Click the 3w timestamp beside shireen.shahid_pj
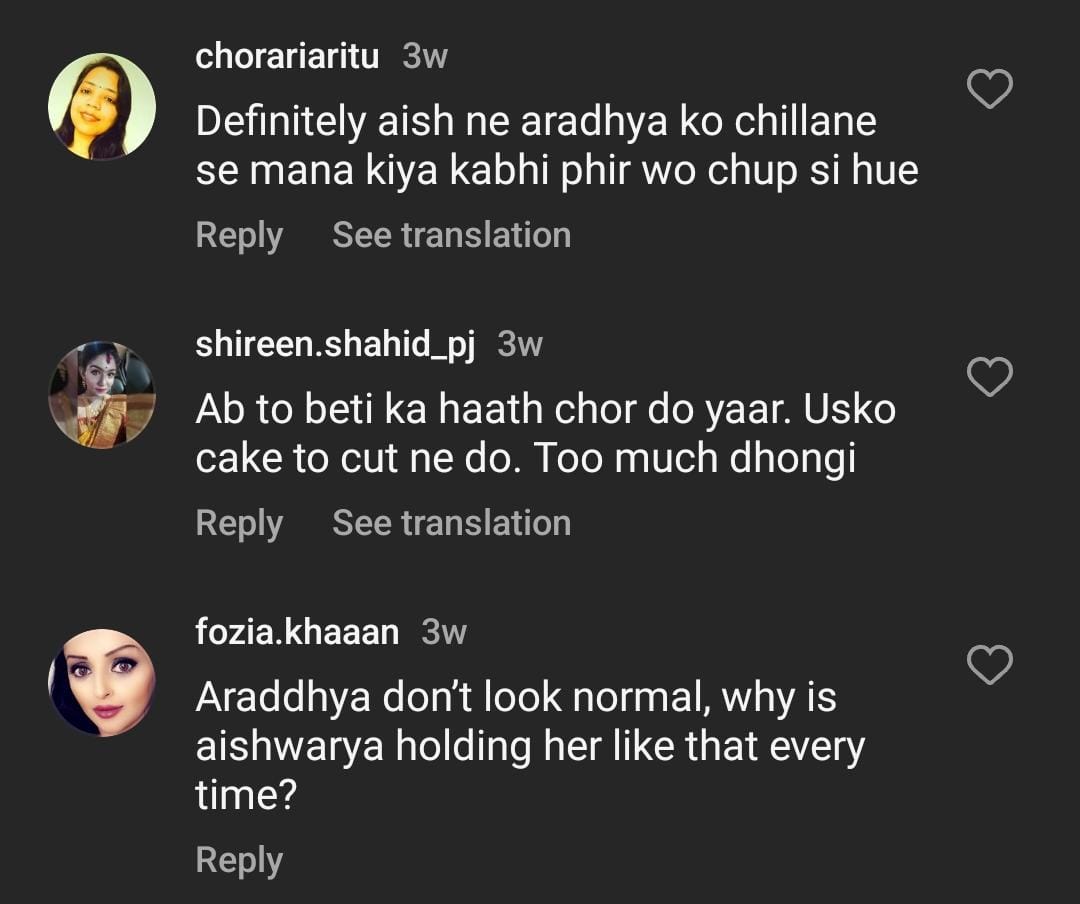Screen dimensions: 1080x904 pyautogui.click(x=520, y=345)
